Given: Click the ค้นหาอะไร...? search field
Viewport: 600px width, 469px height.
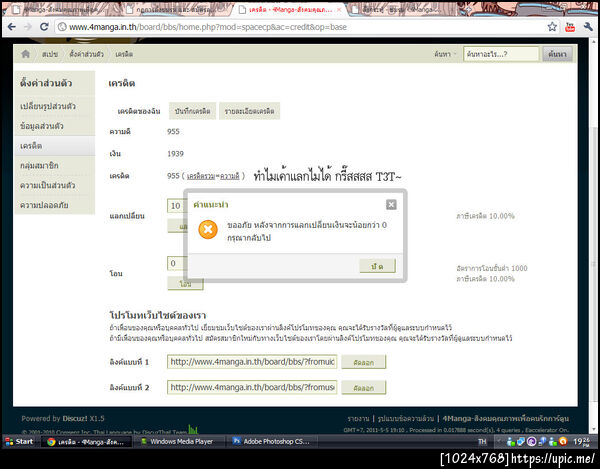Looking at the screenshot, I should pyautogui.click(x=501, y=54).
